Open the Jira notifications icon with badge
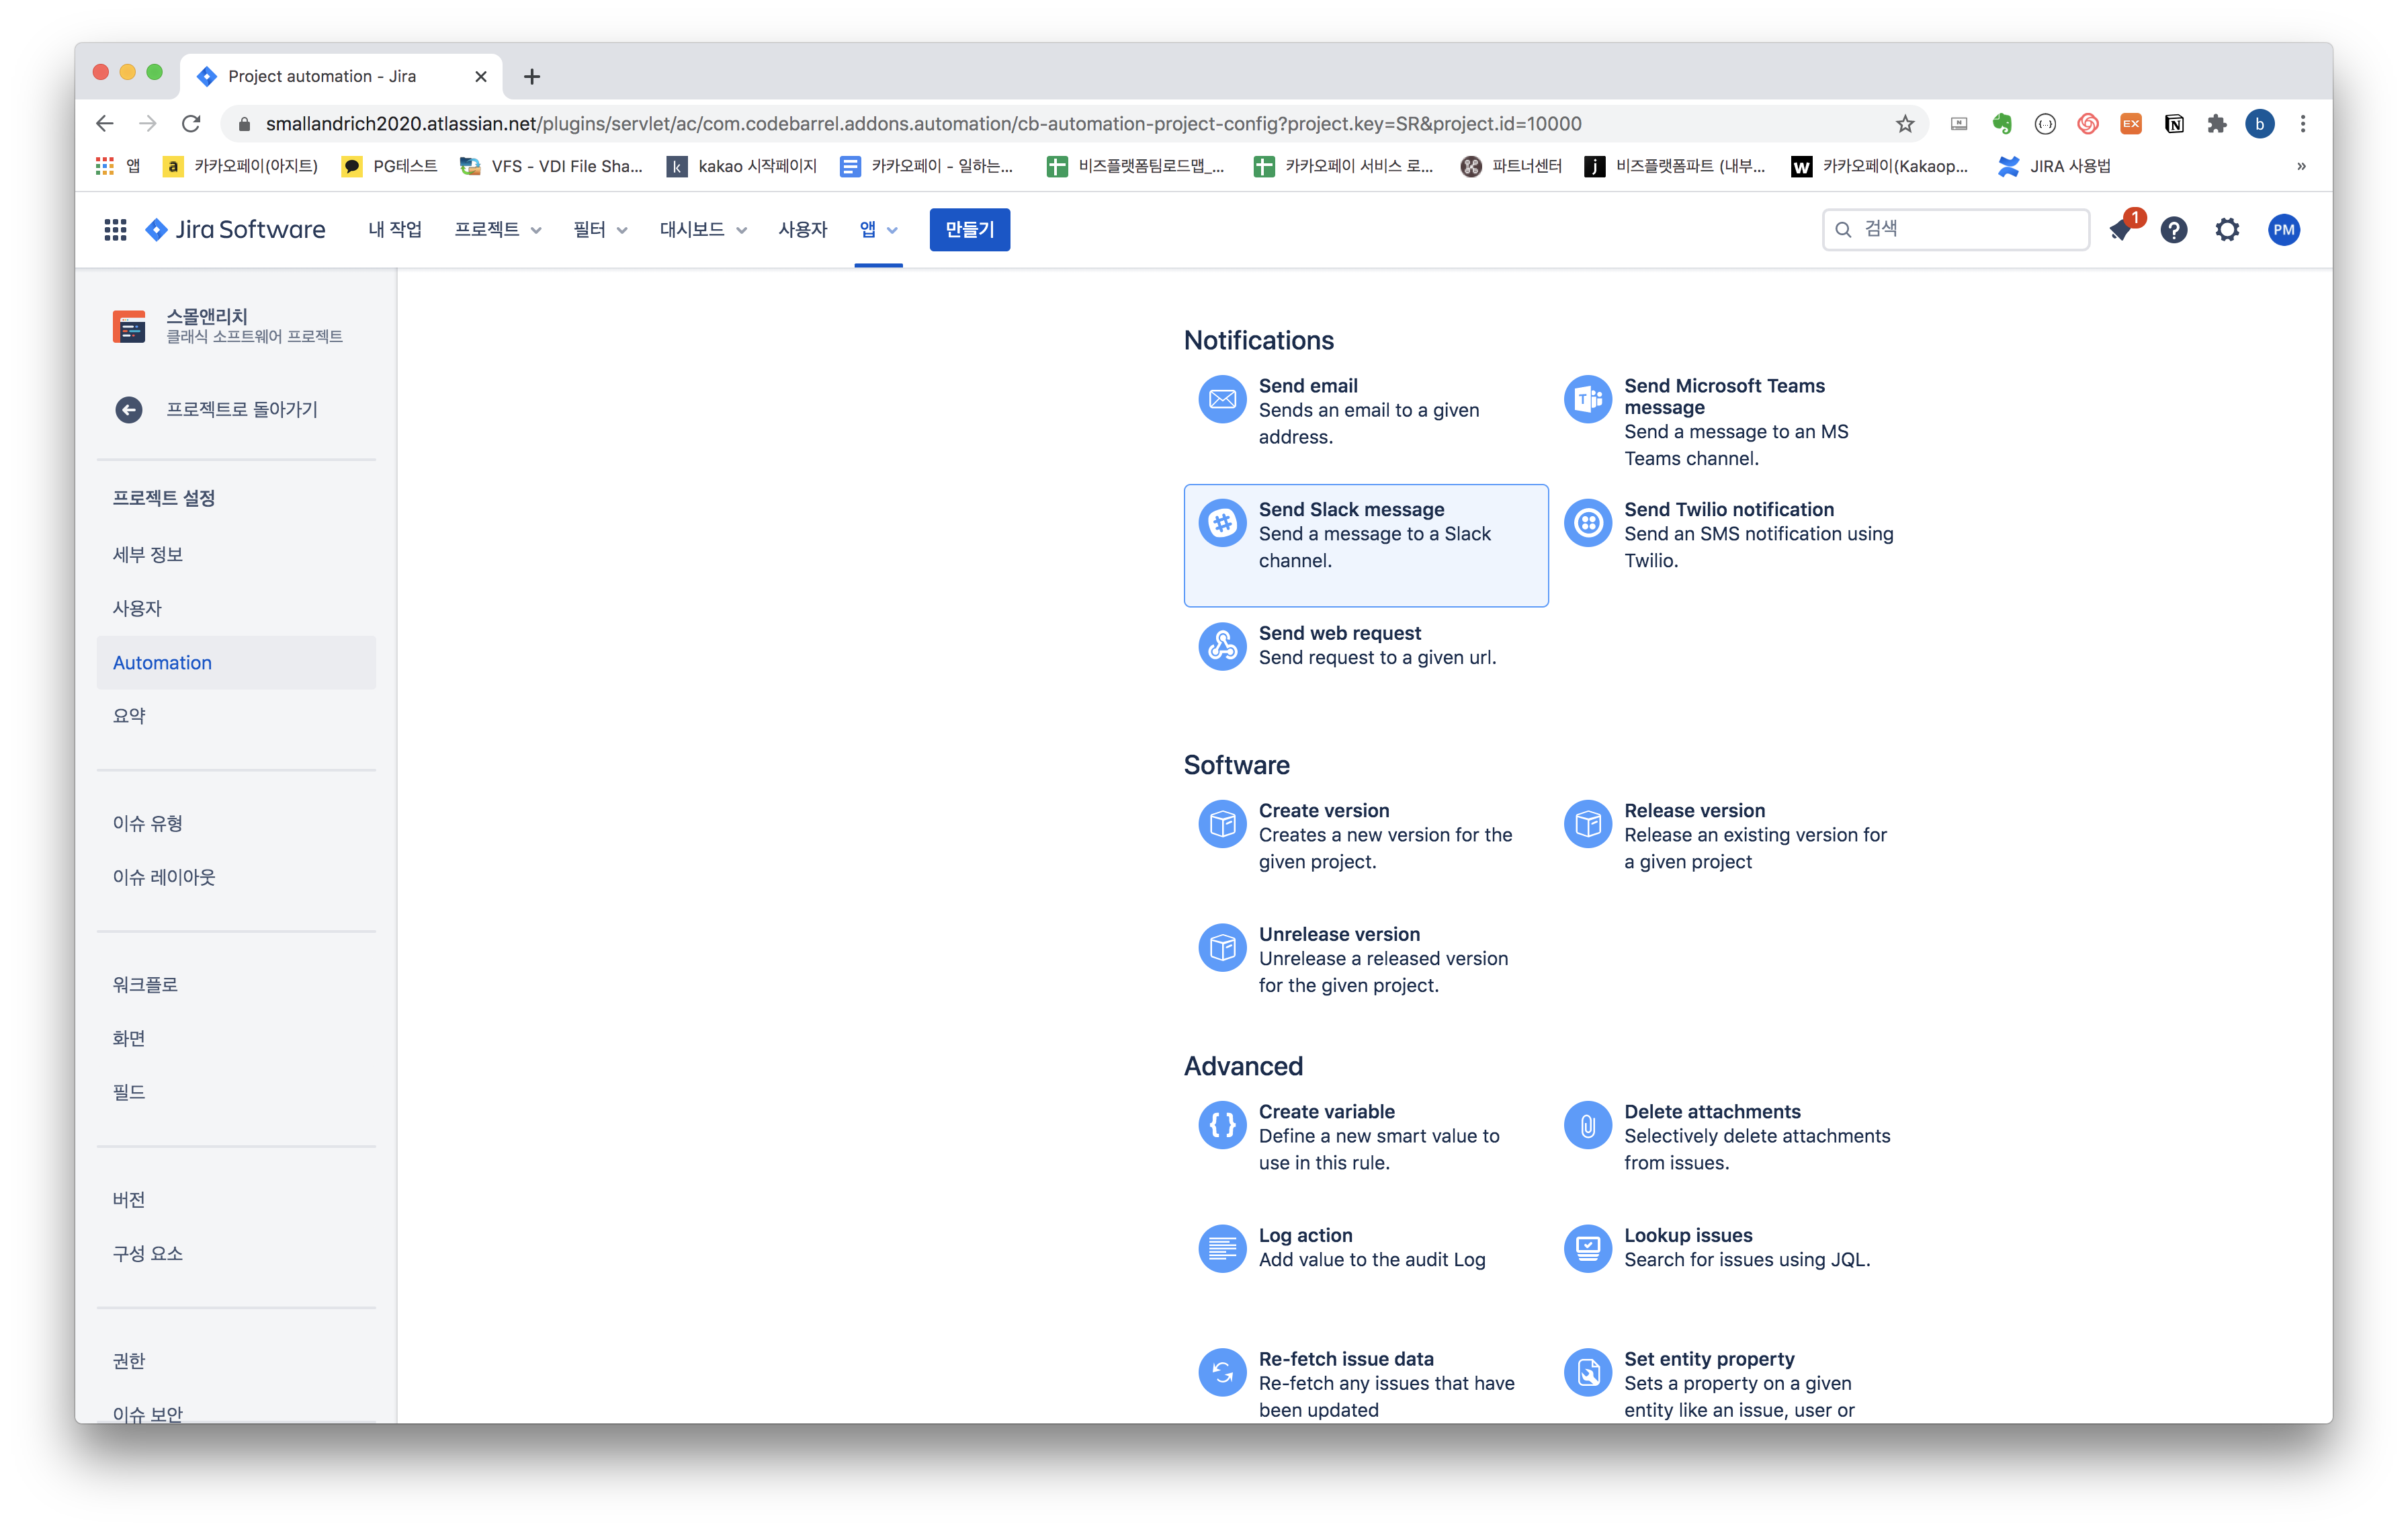 pyautogui.click(x=2119, y=230)
